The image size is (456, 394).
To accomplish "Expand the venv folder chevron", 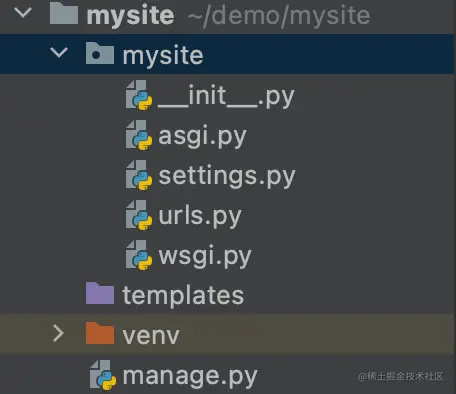I will point(58,334).
